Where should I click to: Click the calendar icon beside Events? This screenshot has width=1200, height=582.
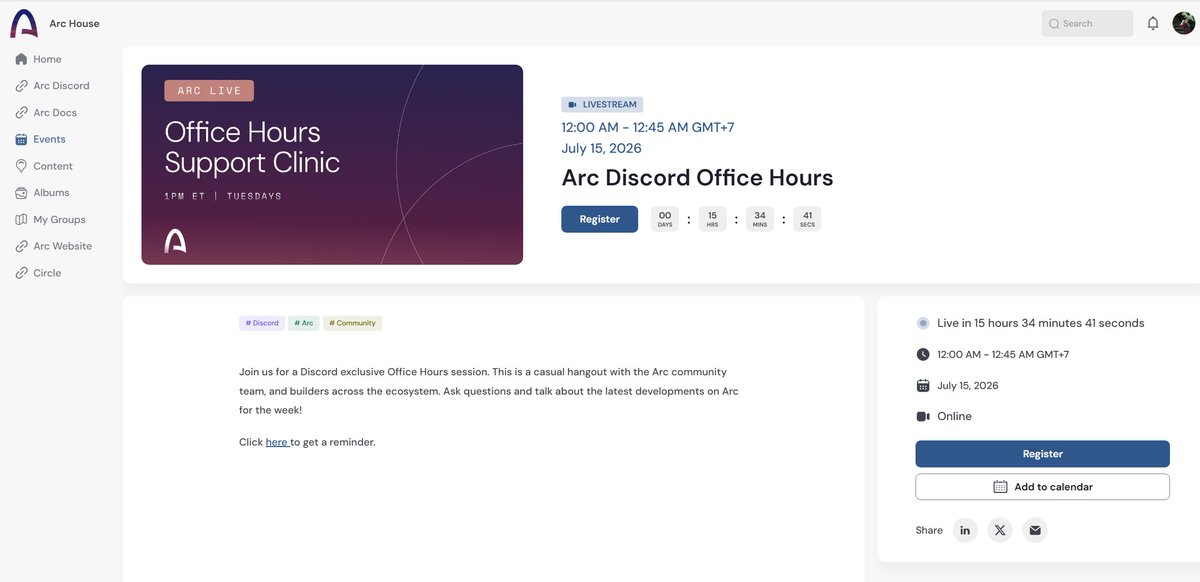(22, 139)
